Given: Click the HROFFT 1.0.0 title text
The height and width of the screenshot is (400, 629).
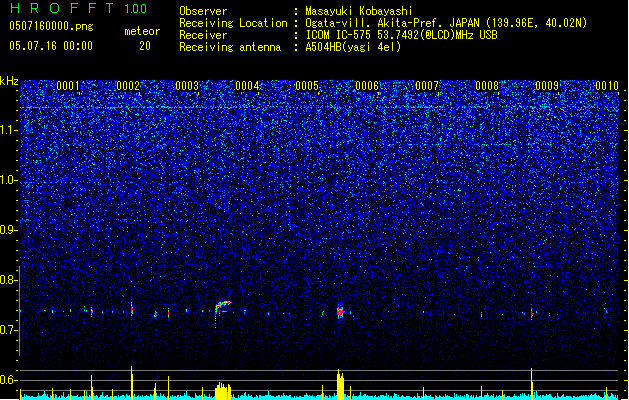Looking at the screenshot, I should point(79,8).
